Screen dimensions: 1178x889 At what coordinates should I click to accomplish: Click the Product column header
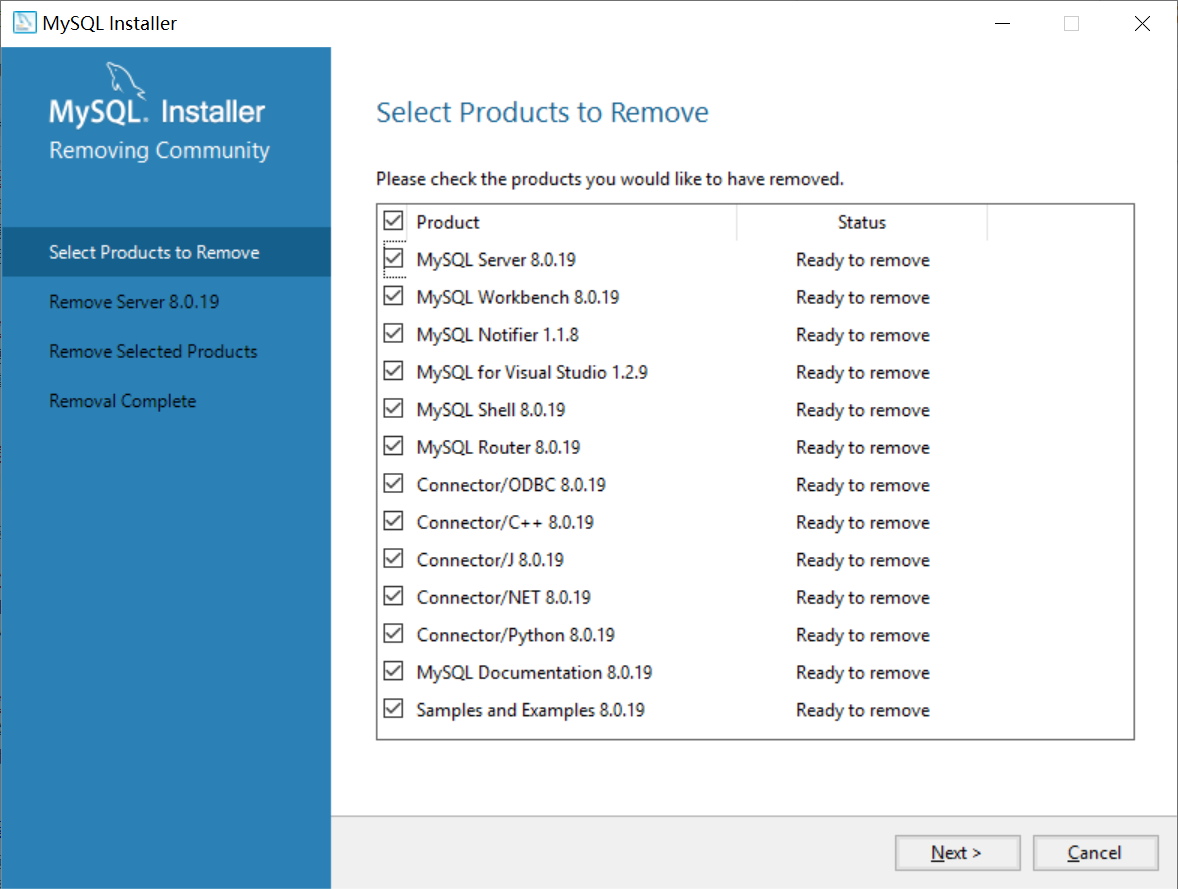click(x=572, y=222)
